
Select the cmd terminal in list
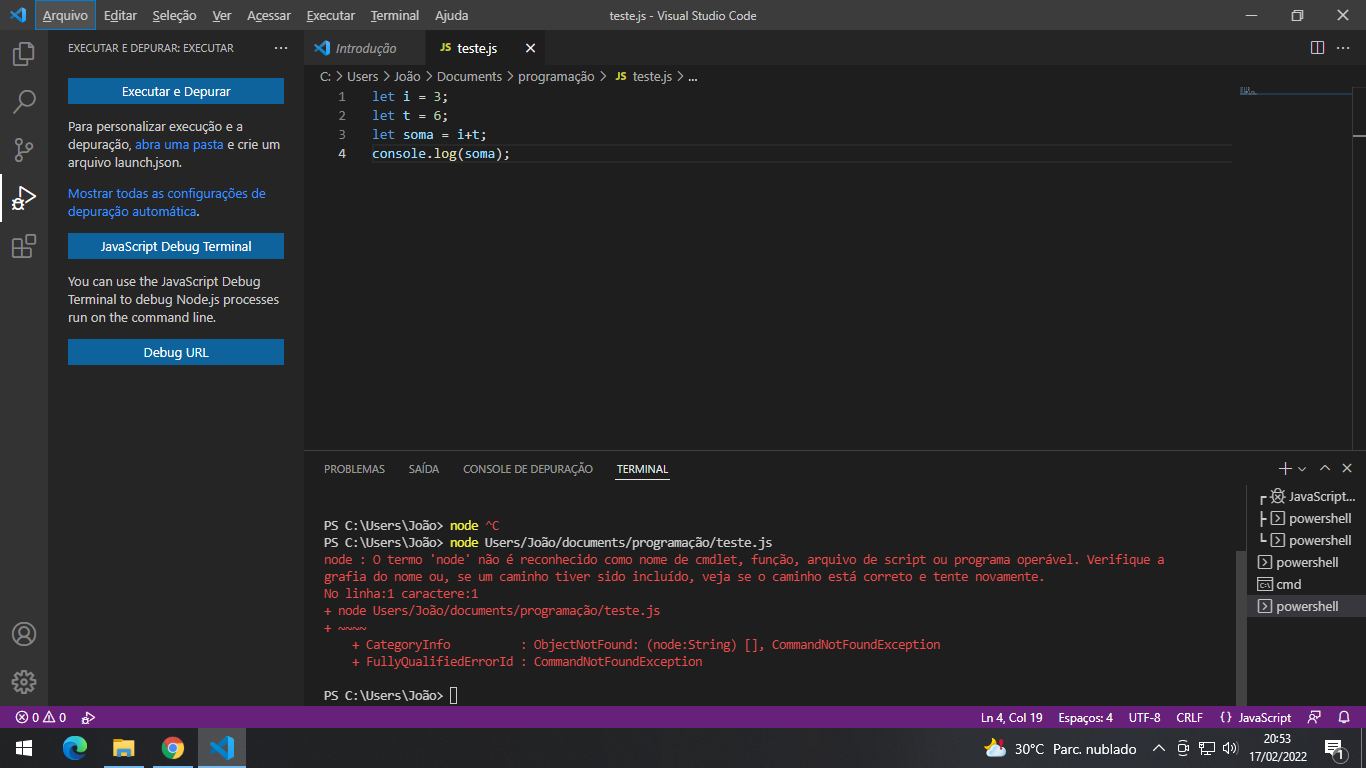tap(1306, 584)
